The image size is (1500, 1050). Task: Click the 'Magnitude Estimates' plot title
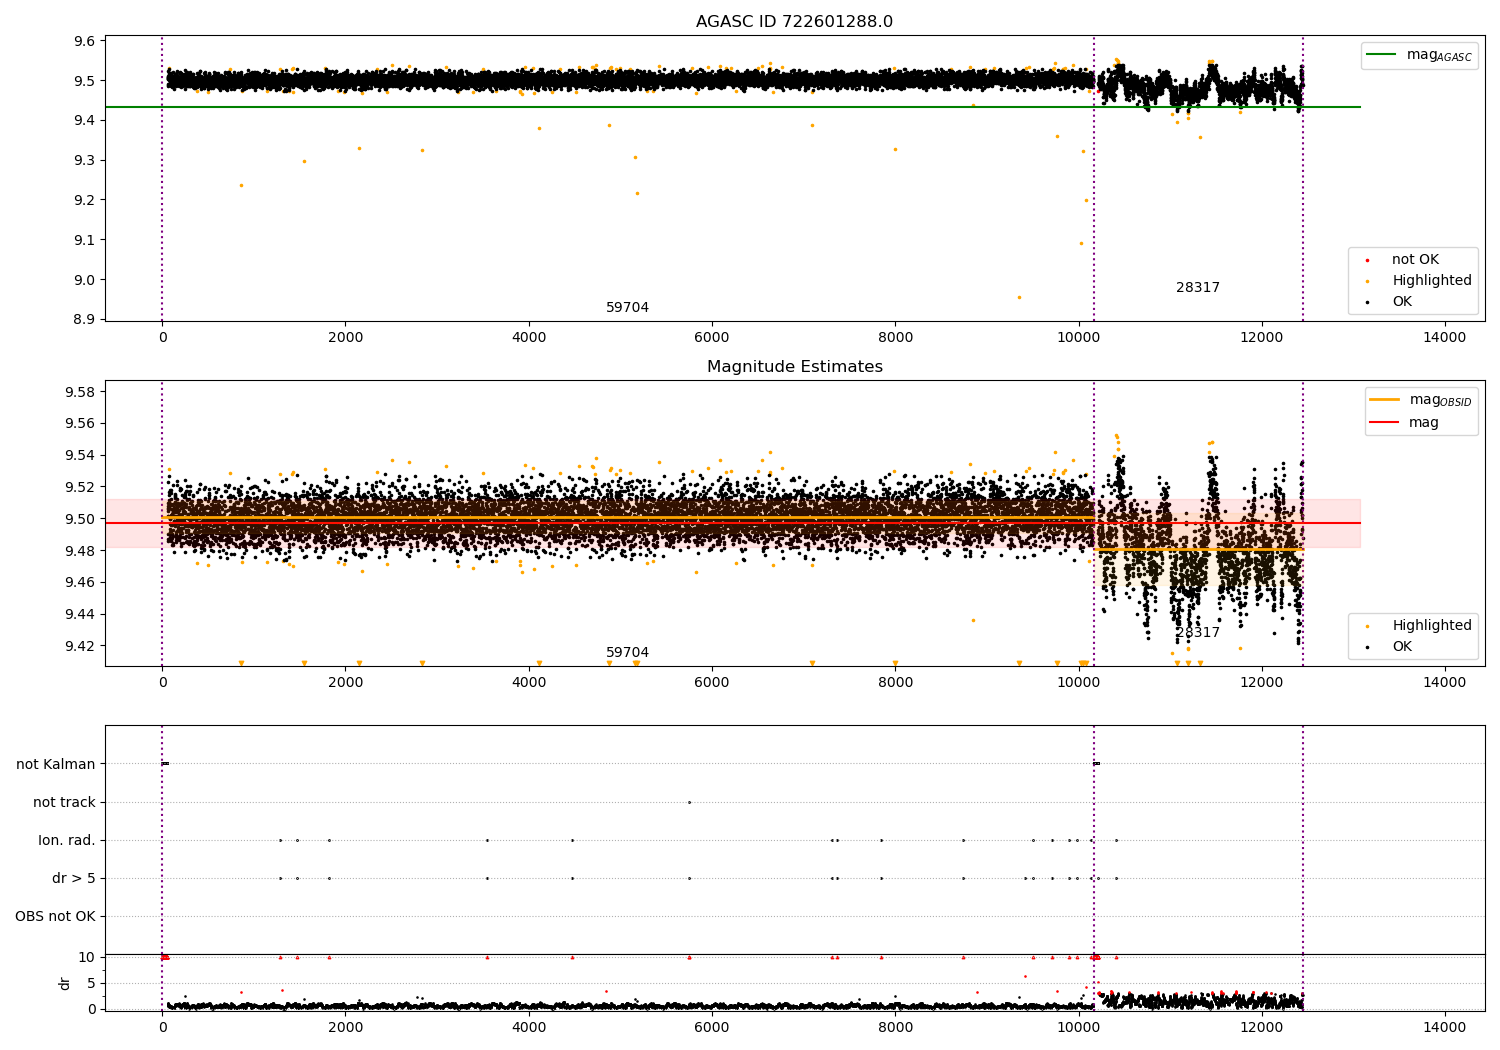794,367
